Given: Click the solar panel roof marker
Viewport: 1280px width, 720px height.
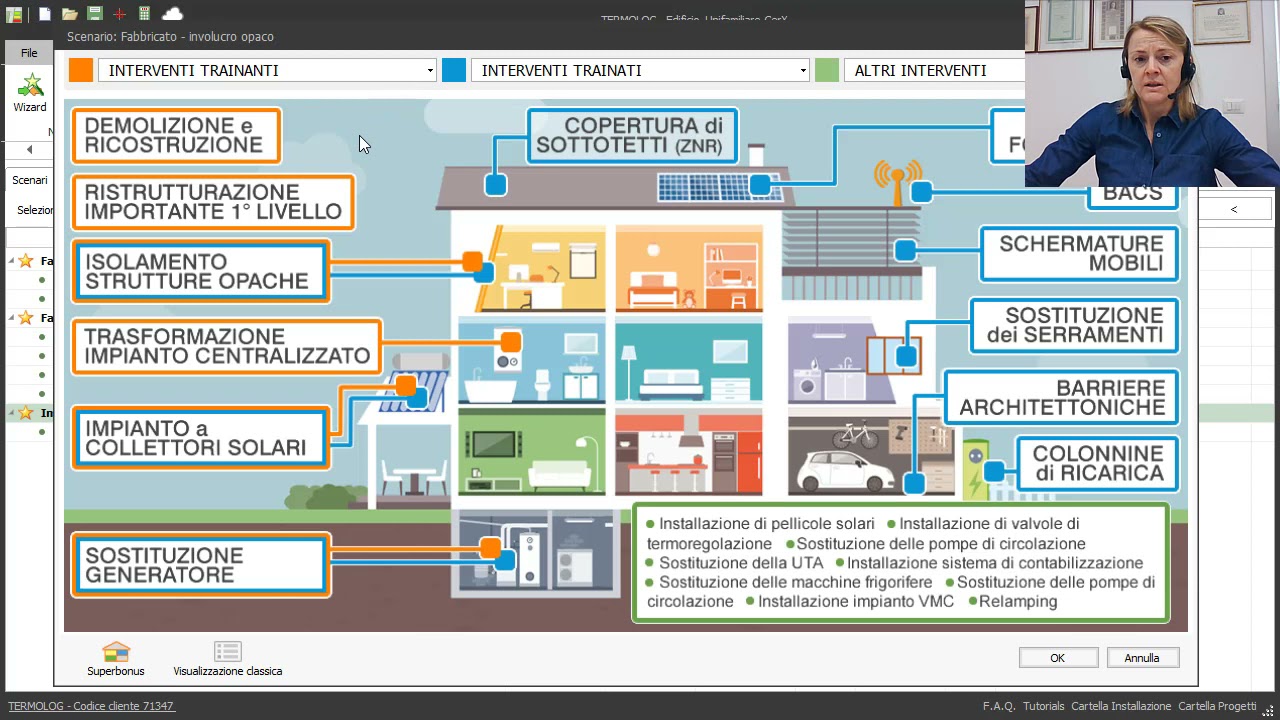Looking at the screenshot, I should point(760,185).
